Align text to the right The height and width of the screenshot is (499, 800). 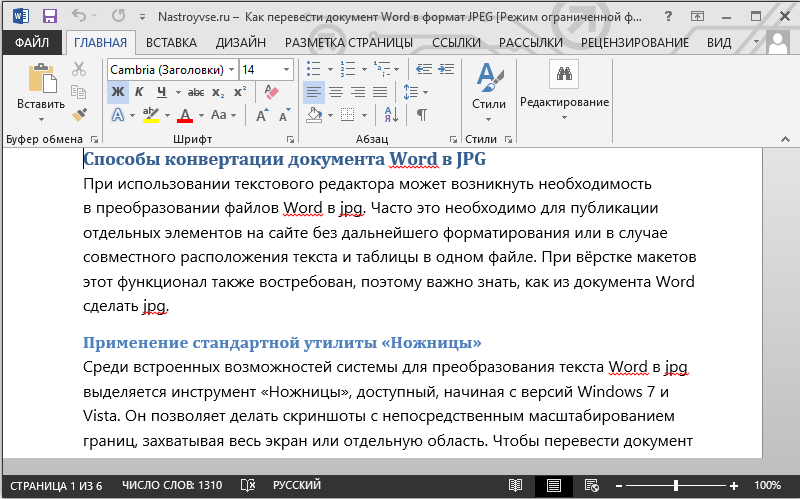(x=358, y=92)
